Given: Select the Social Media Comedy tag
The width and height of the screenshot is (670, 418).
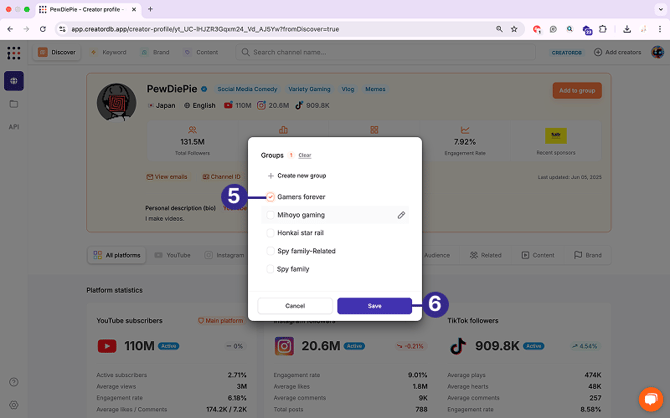Looking at the screenshot, I should pos(247,89).
